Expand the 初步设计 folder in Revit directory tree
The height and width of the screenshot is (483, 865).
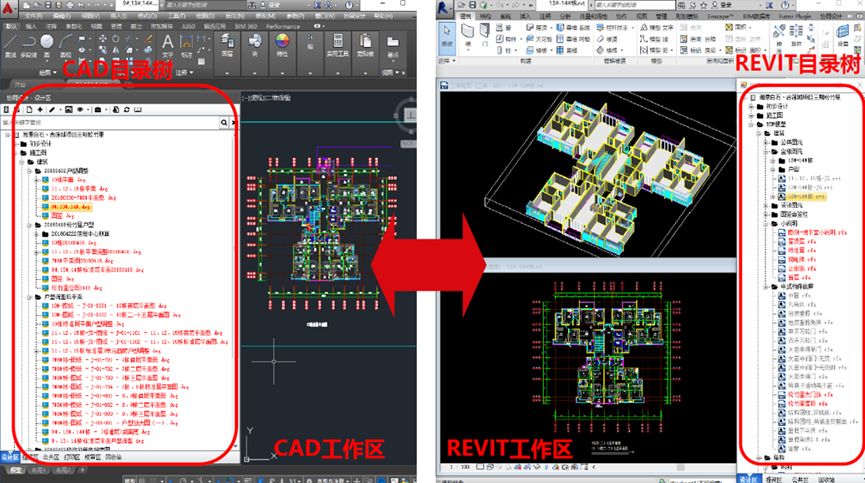point(751,106)
